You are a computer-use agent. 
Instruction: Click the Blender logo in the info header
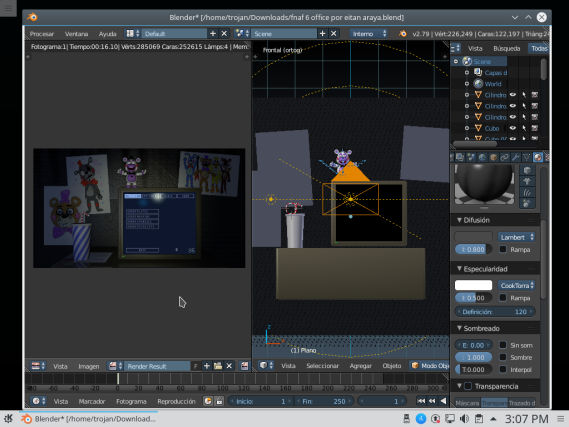(x=403, y=34)
